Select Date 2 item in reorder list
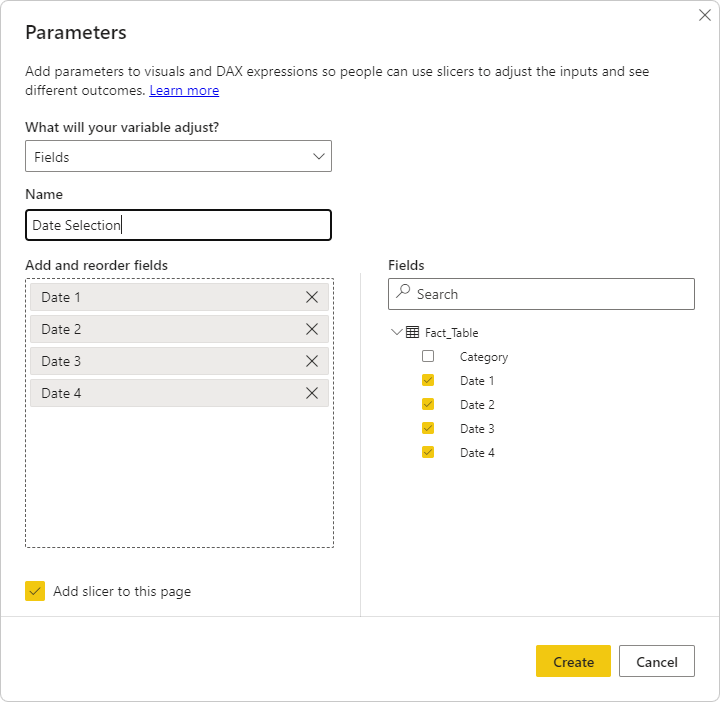Screen dimensions: 720x702 [x=160, y=329]
